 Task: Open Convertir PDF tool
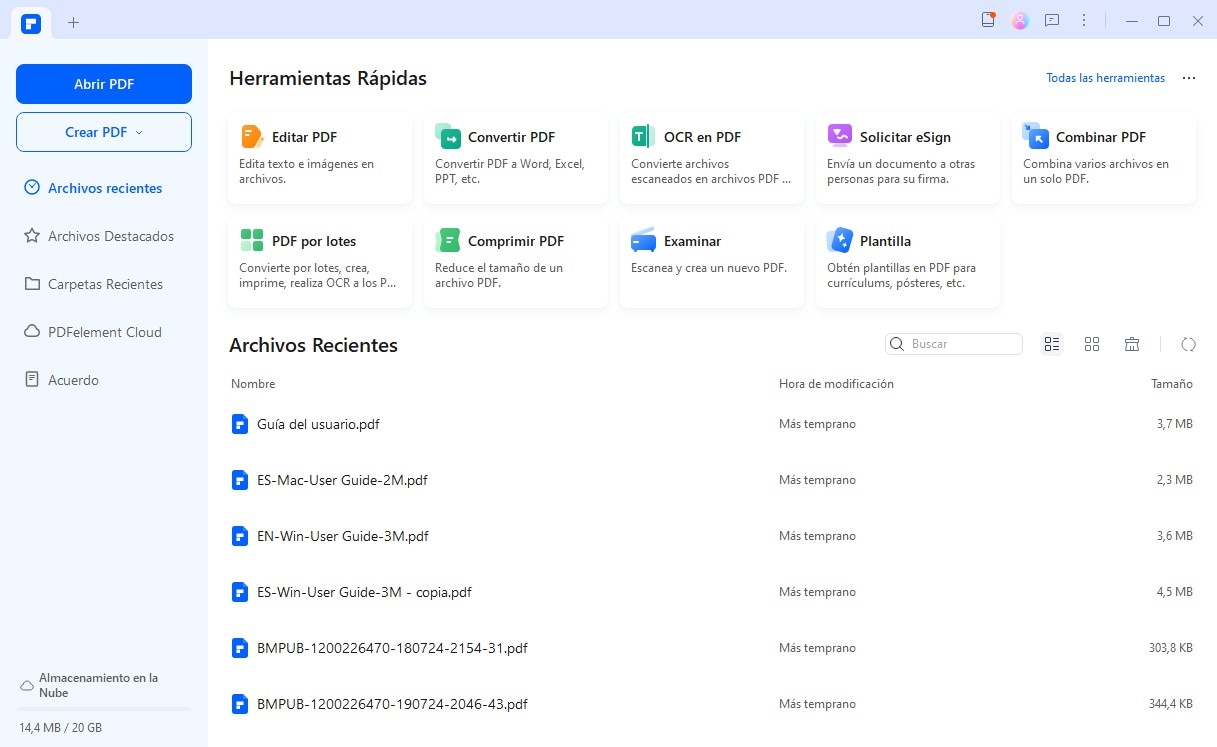coord(516,158)
